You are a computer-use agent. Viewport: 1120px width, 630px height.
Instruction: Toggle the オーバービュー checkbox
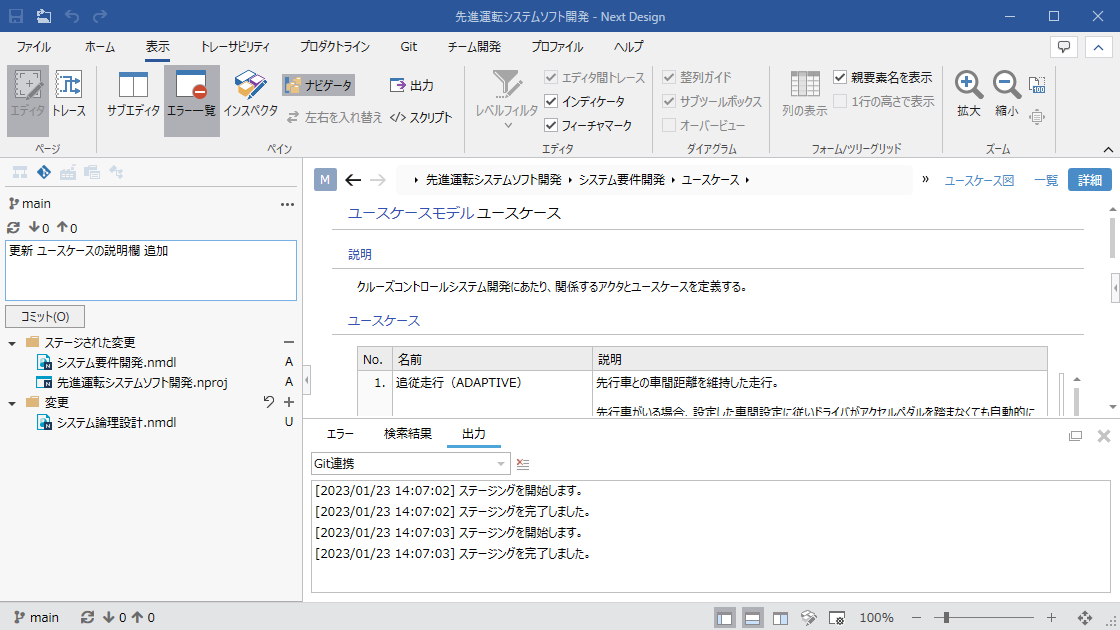point(669,125)
